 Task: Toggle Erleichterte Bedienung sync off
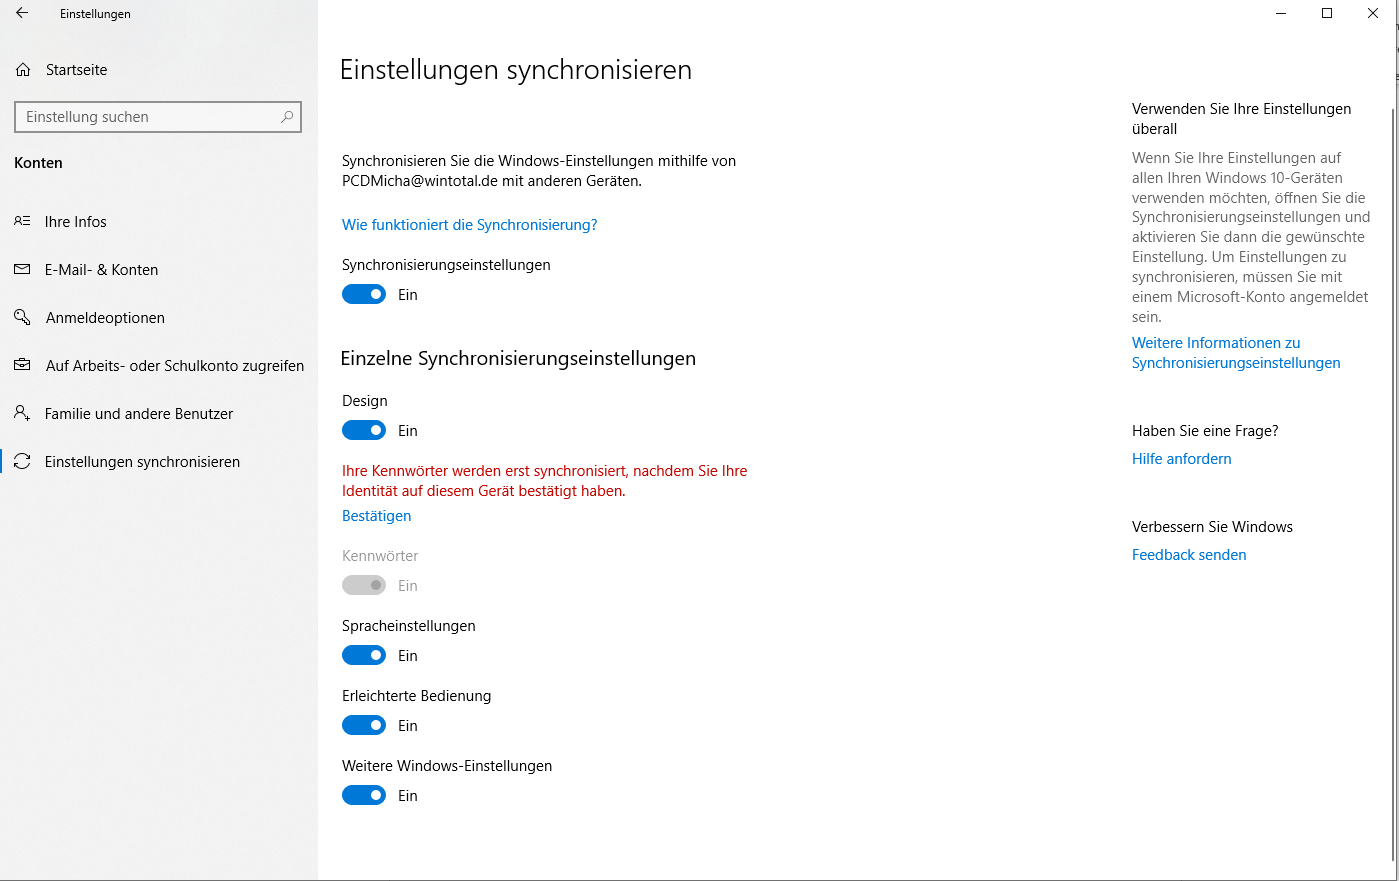point(364,726)
